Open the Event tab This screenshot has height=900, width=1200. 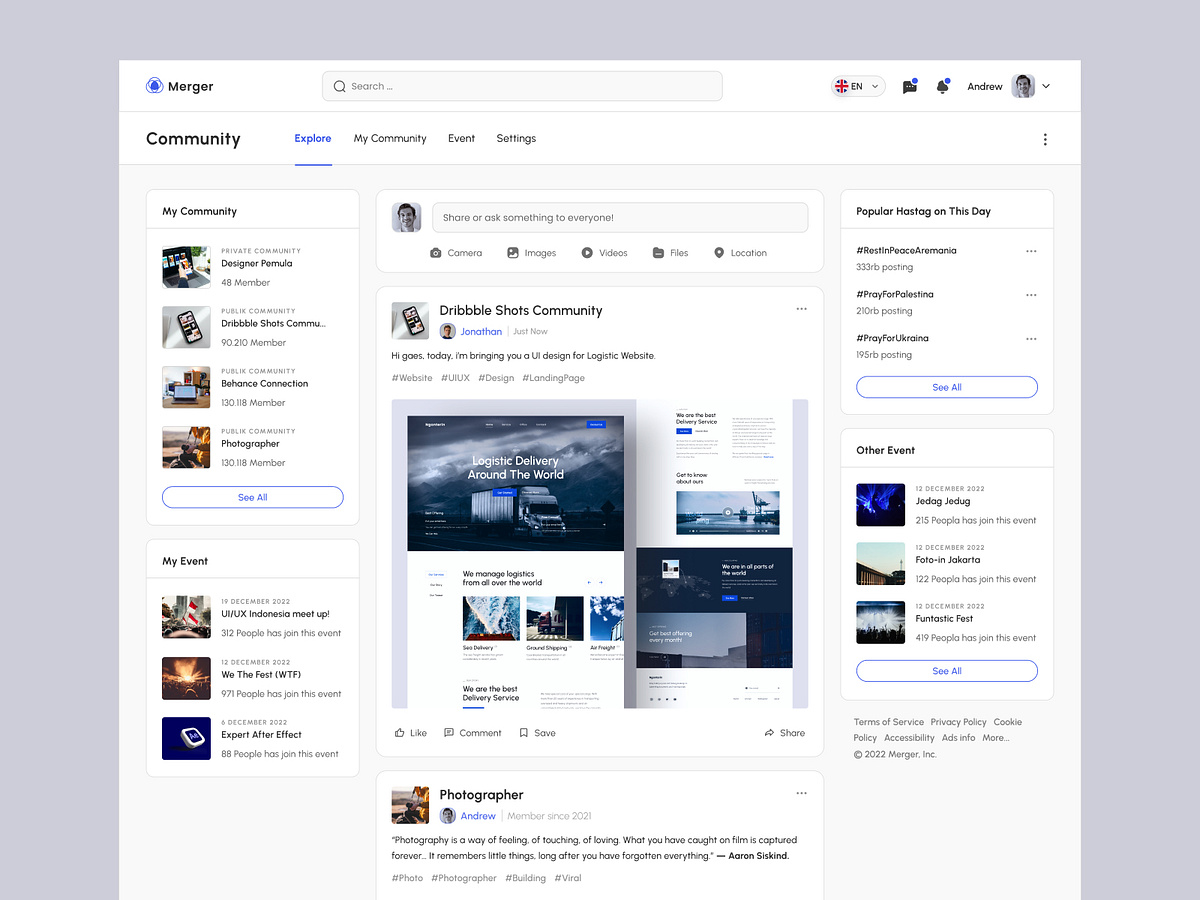[461, 138]
